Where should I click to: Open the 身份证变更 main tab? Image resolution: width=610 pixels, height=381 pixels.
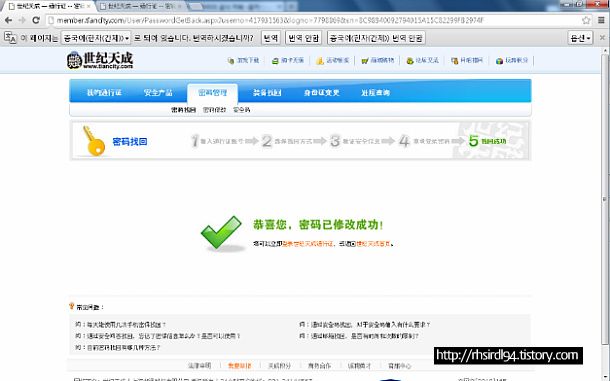tap(321, 93)
